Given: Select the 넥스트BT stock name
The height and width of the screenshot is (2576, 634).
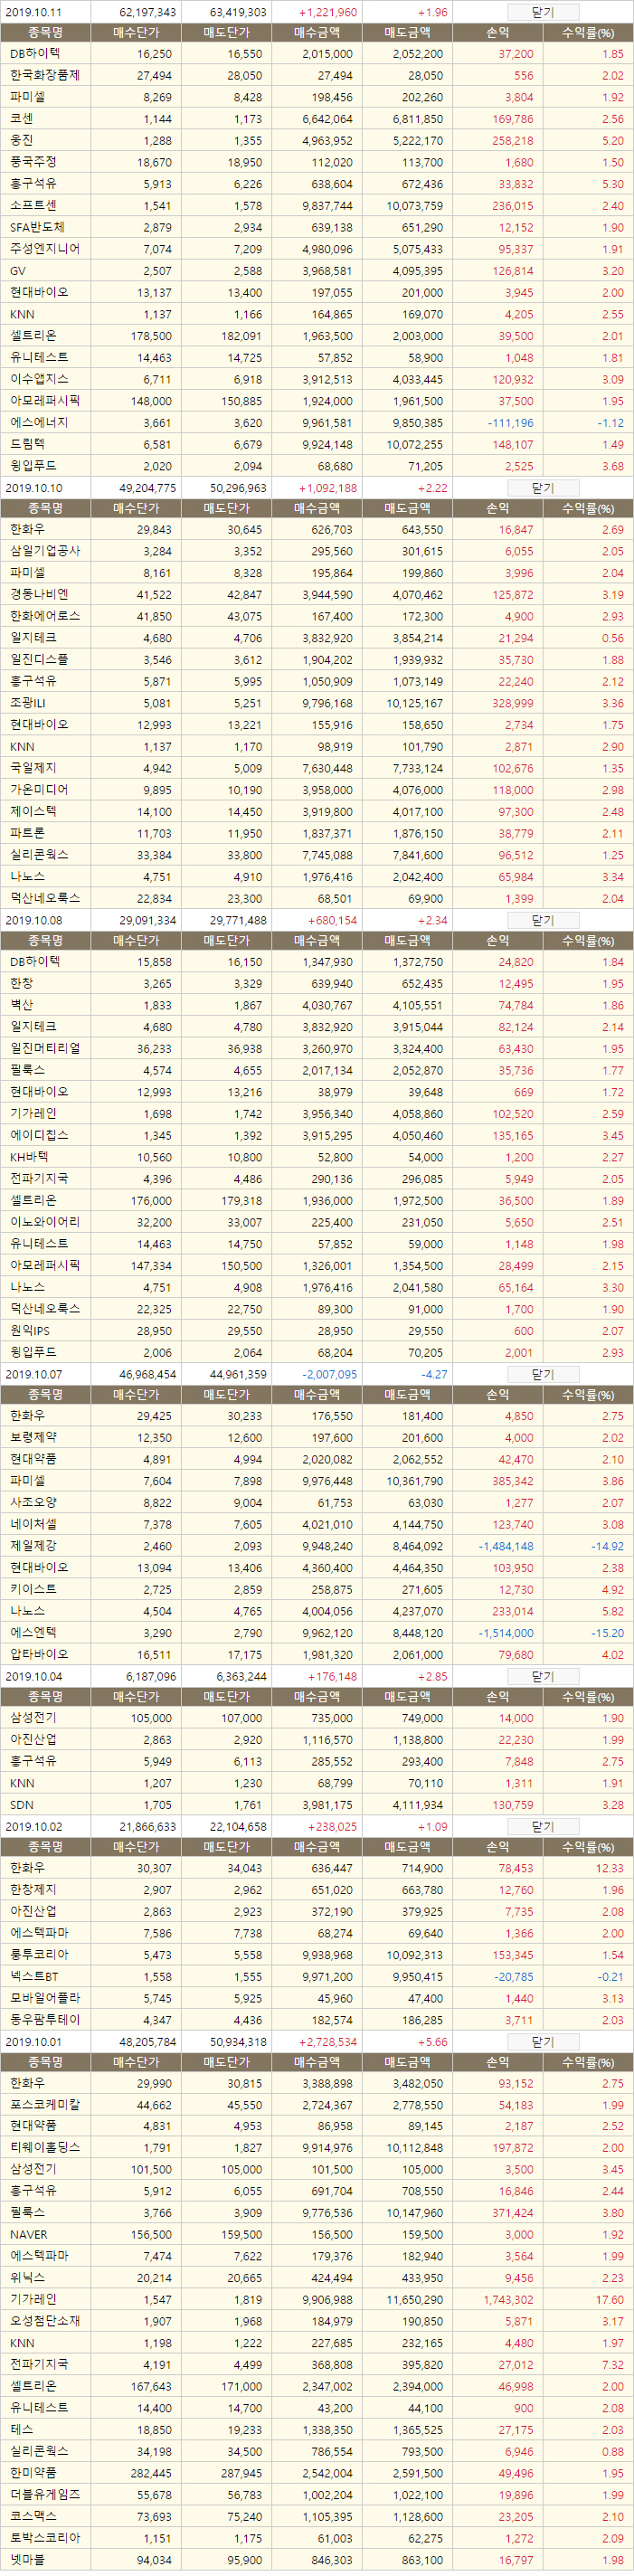Looking at the screenshot, I should point(34,1976).
